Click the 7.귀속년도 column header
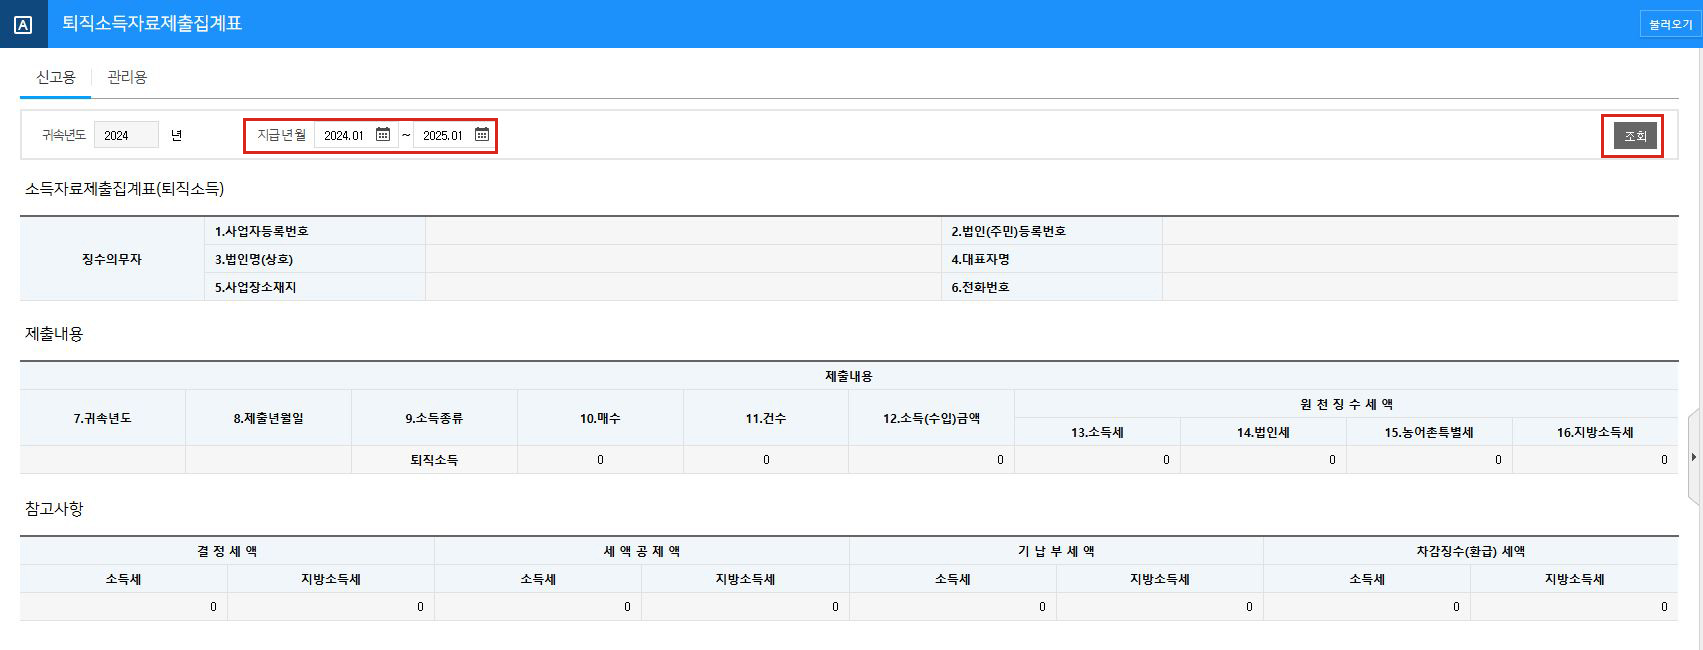Image resolution: width=1703 pixels, height=650 pixels. 102,418
